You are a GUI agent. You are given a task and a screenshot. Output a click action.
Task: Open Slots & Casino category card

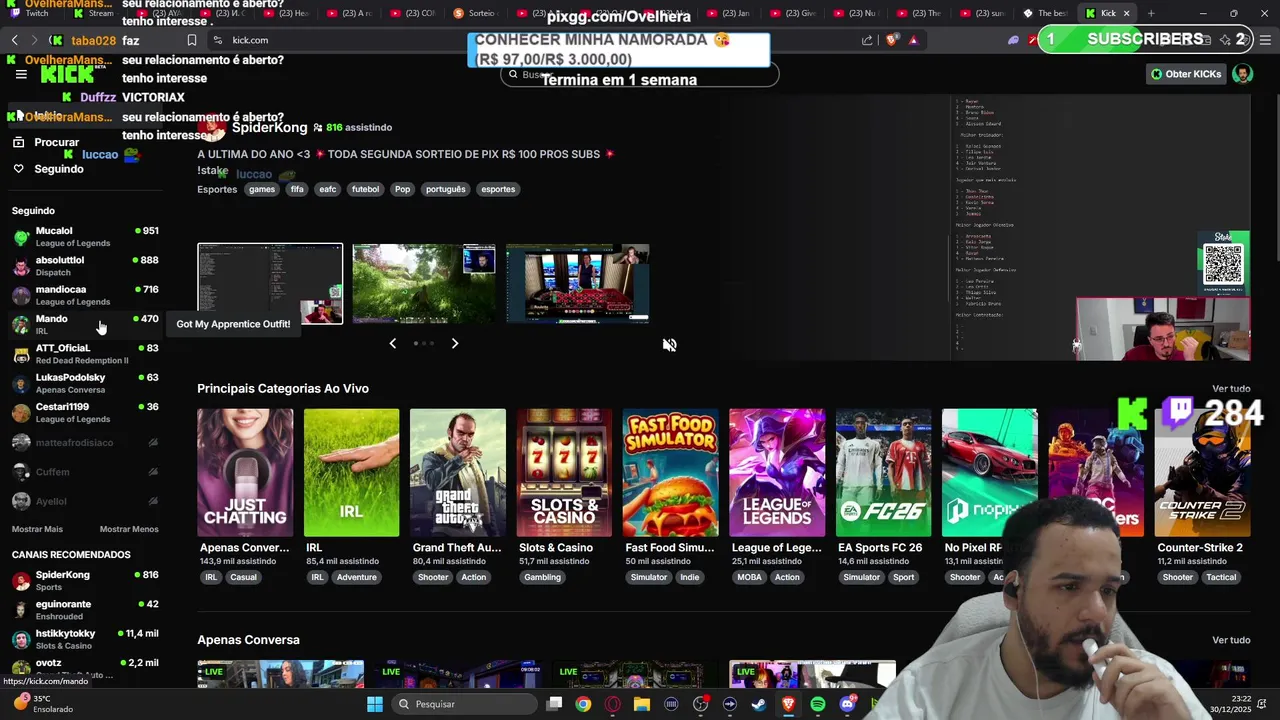pyautogui.click(x=564, y=472)
